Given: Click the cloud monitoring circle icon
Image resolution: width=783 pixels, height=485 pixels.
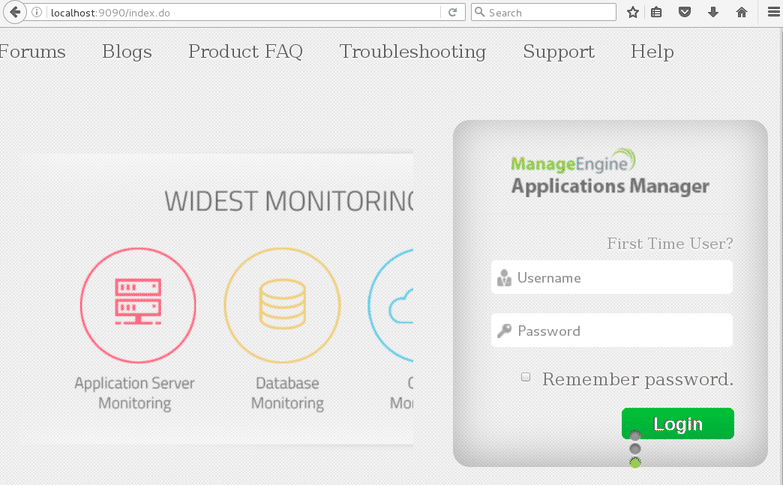Looking at the screenshot, I should [x=391, y=305].
